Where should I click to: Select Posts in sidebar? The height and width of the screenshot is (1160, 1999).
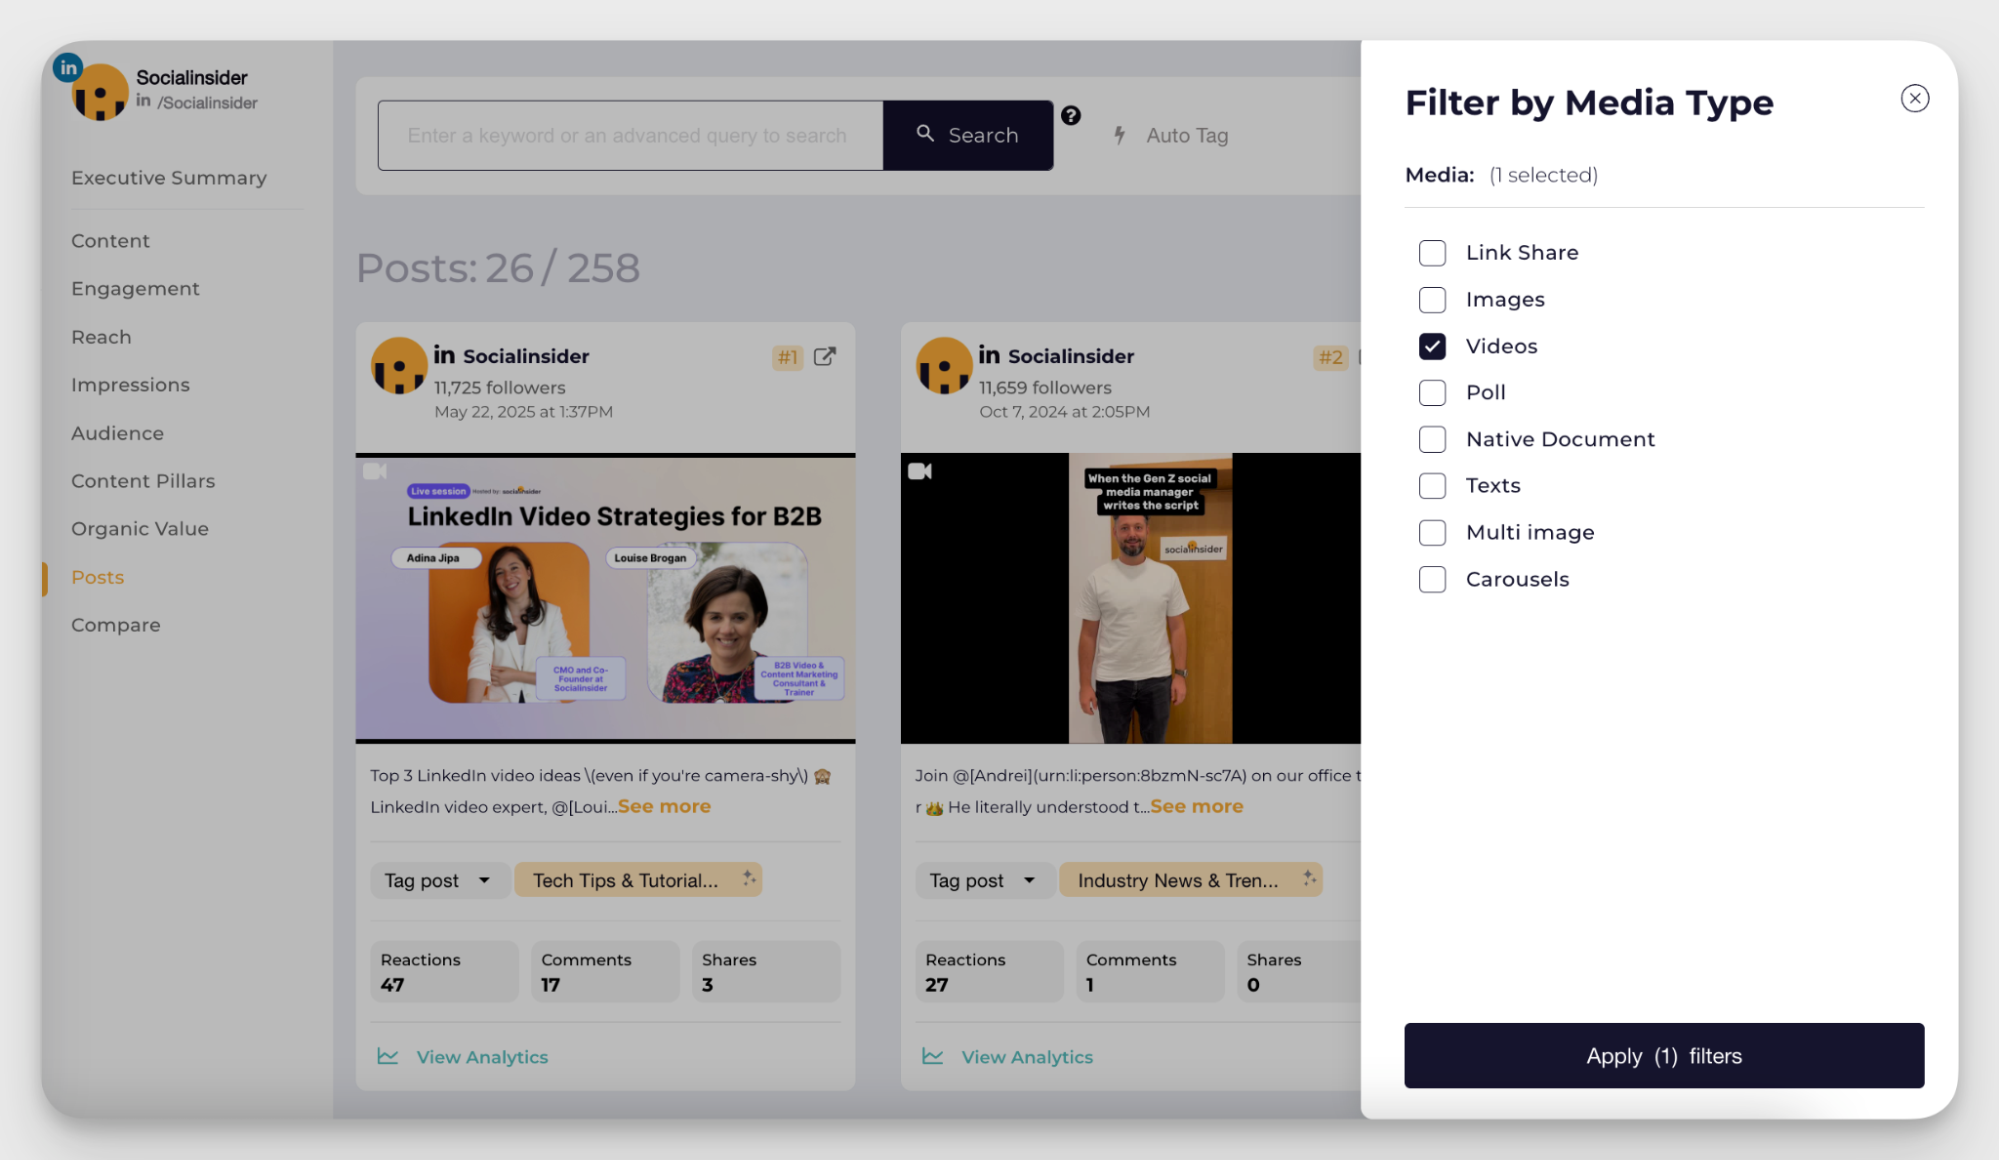click(97, 577)
